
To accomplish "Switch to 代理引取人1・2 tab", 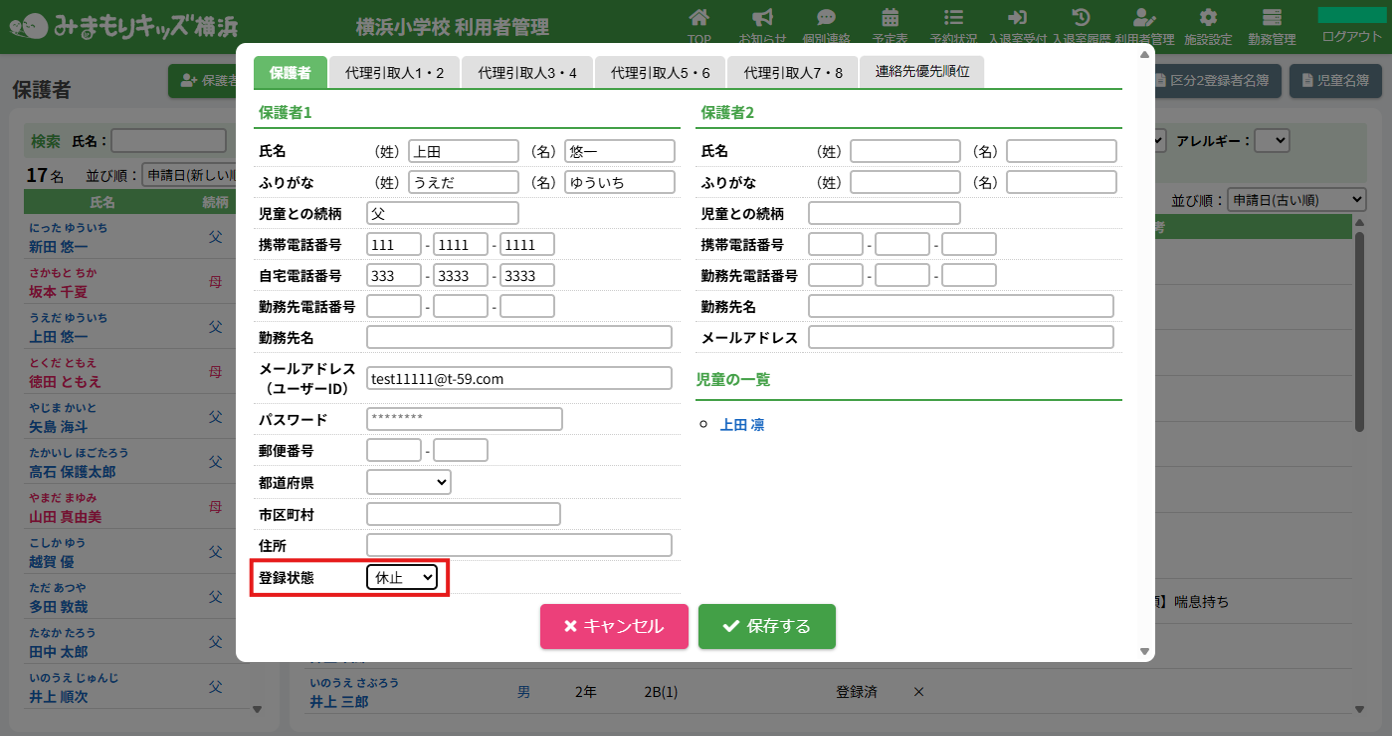I will point(395,73).
